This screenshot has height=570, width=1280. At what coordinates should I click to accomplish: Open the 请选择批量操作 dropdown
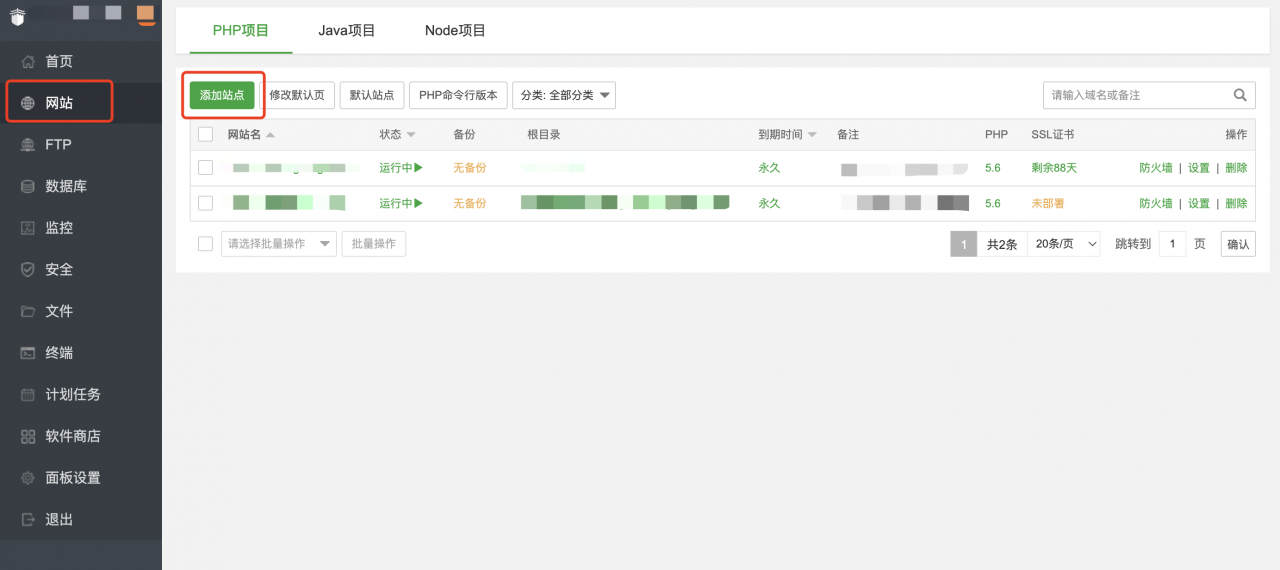(x=279, y=243)
